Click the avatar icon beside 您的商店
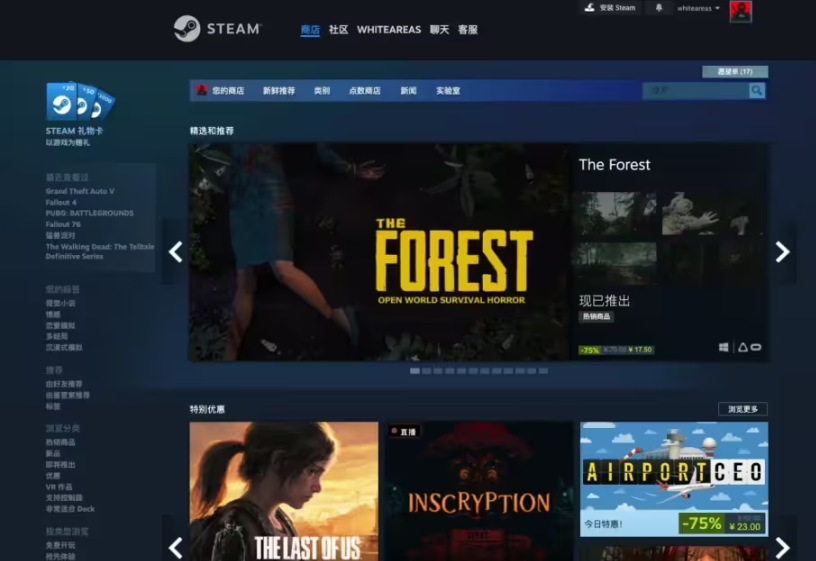Viewport: 816px width, 561px height. [201, 90]
